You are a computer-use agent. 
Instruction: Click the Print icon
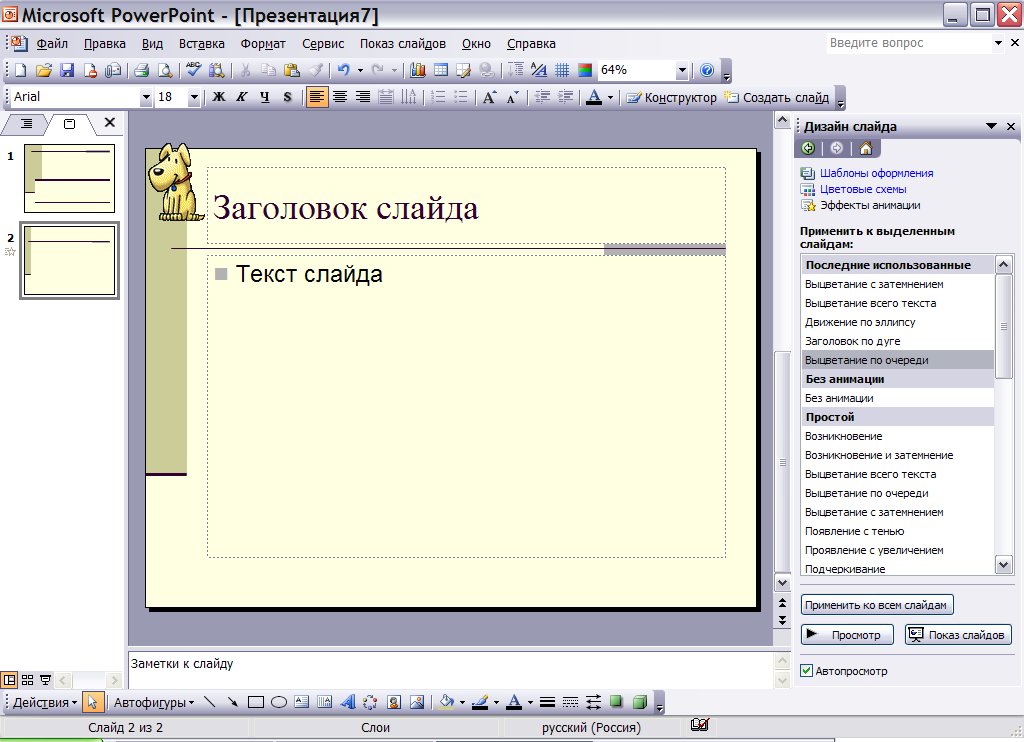142,70
